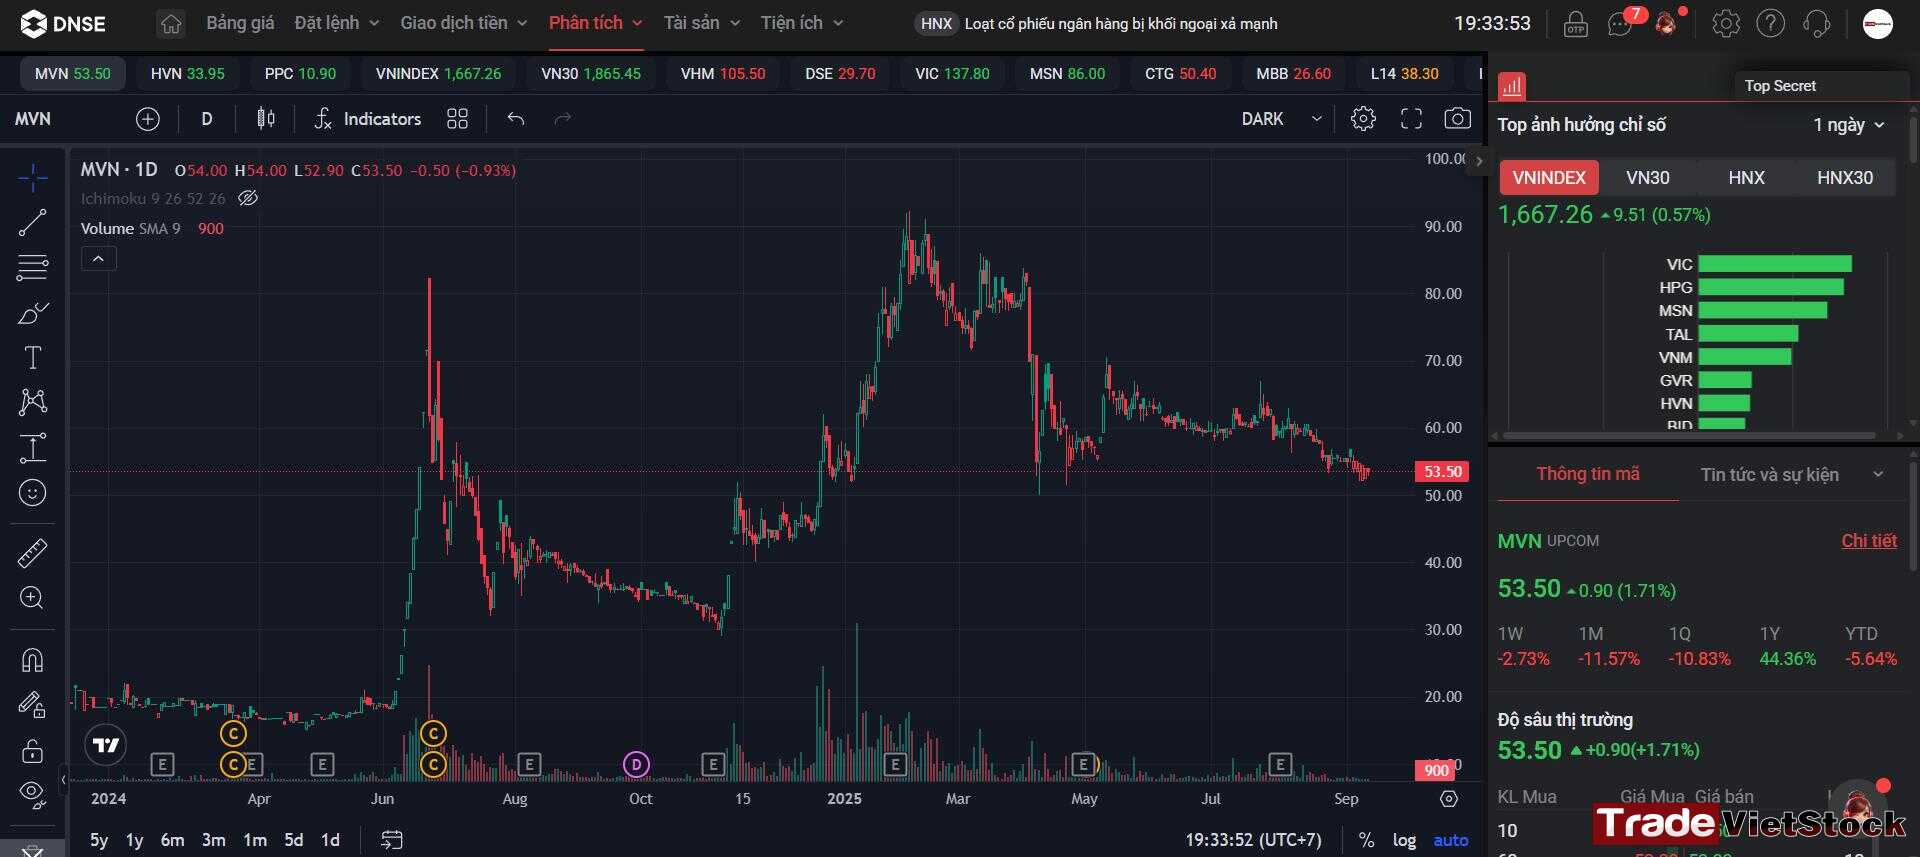Select the price range measurement tool
Viewport: 1920px width, 857px height.
point(32,447)
